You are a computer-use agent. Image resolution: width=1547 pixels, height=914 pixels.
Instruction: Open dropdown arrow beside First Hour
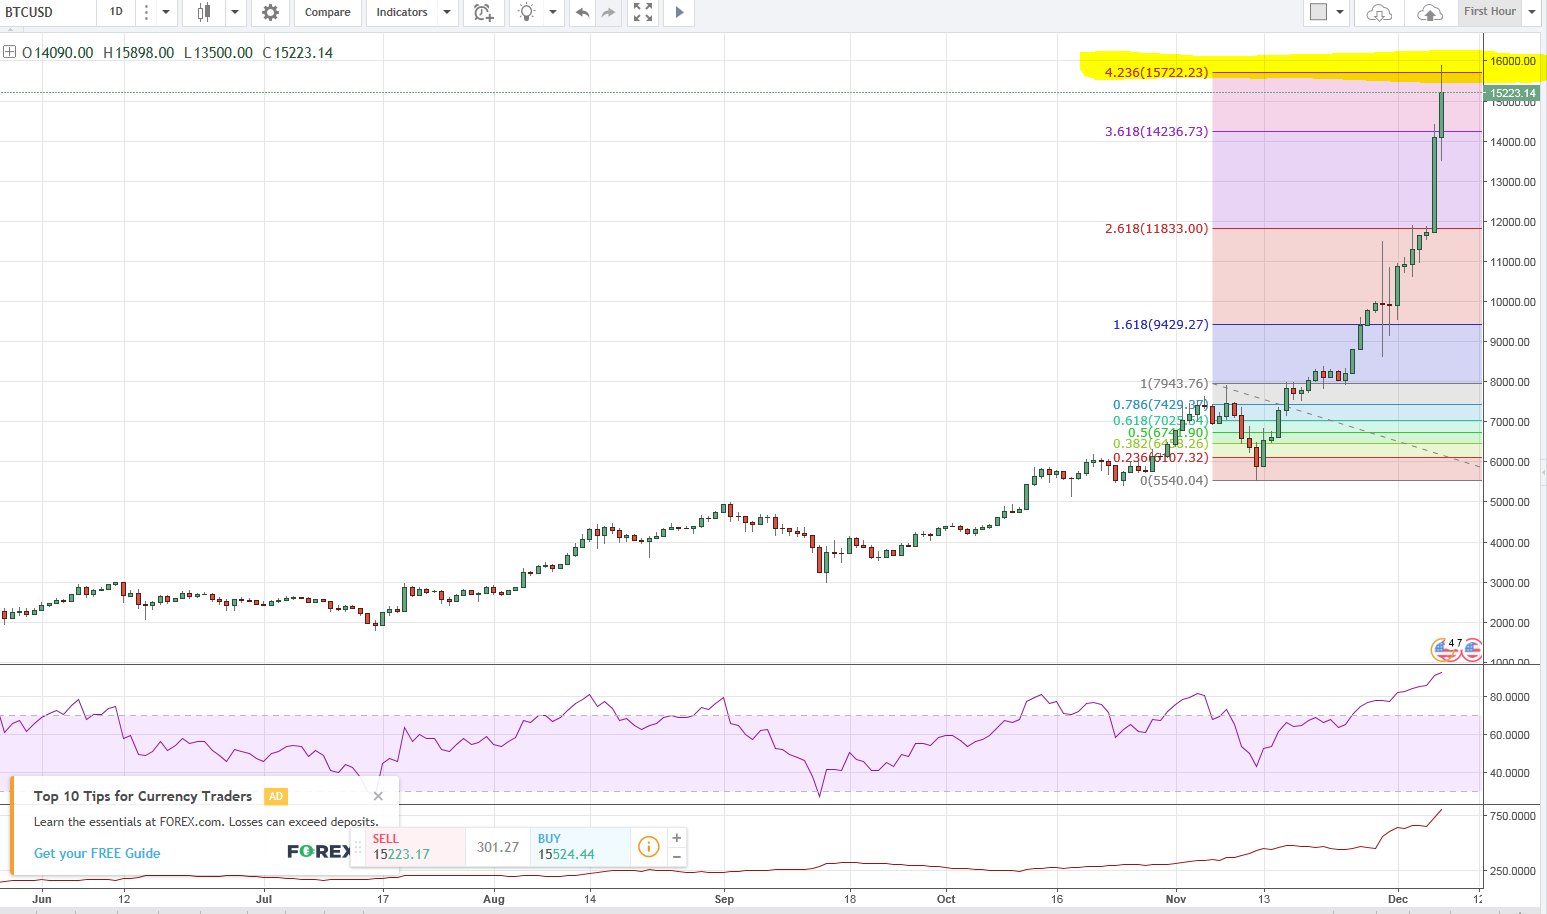pos(1531,12)
